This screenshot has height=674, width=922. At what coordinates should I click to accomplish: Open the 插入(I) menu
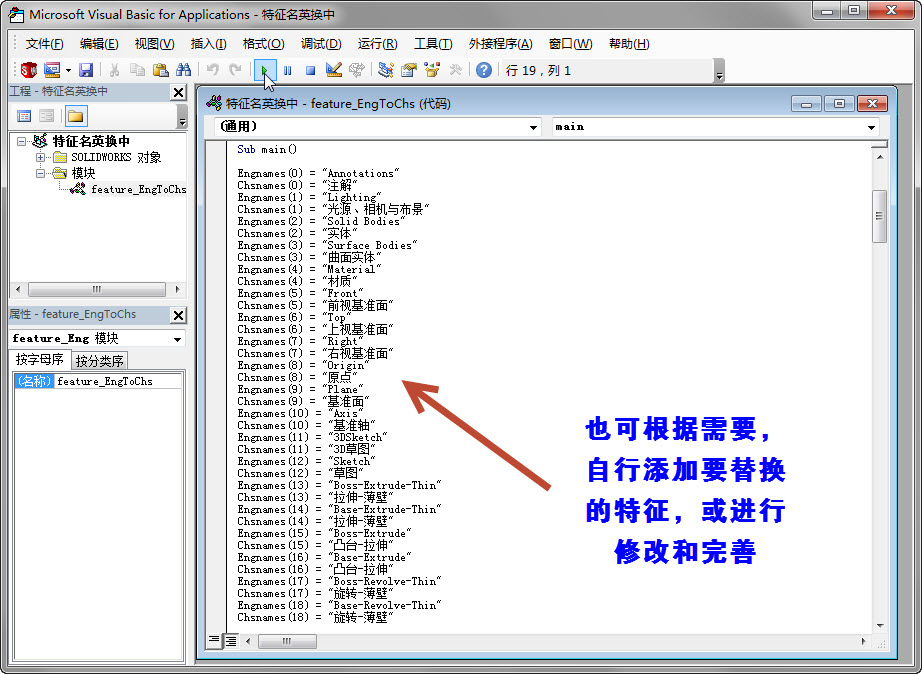click(208, 44)
